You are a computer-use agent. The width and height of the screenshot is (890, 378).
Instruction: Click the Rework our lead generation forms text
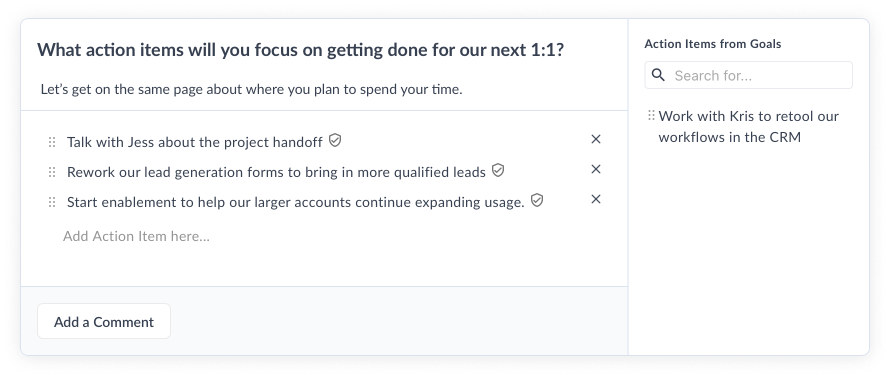276,172
